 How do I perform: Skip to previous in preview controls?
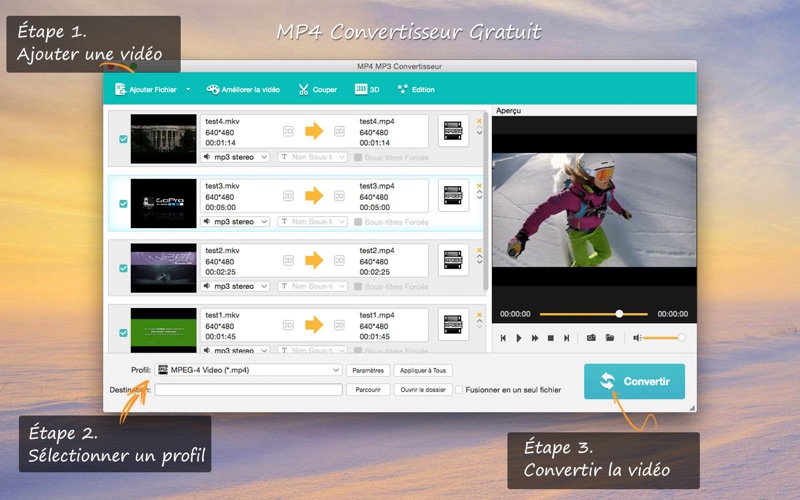[503, 338]
